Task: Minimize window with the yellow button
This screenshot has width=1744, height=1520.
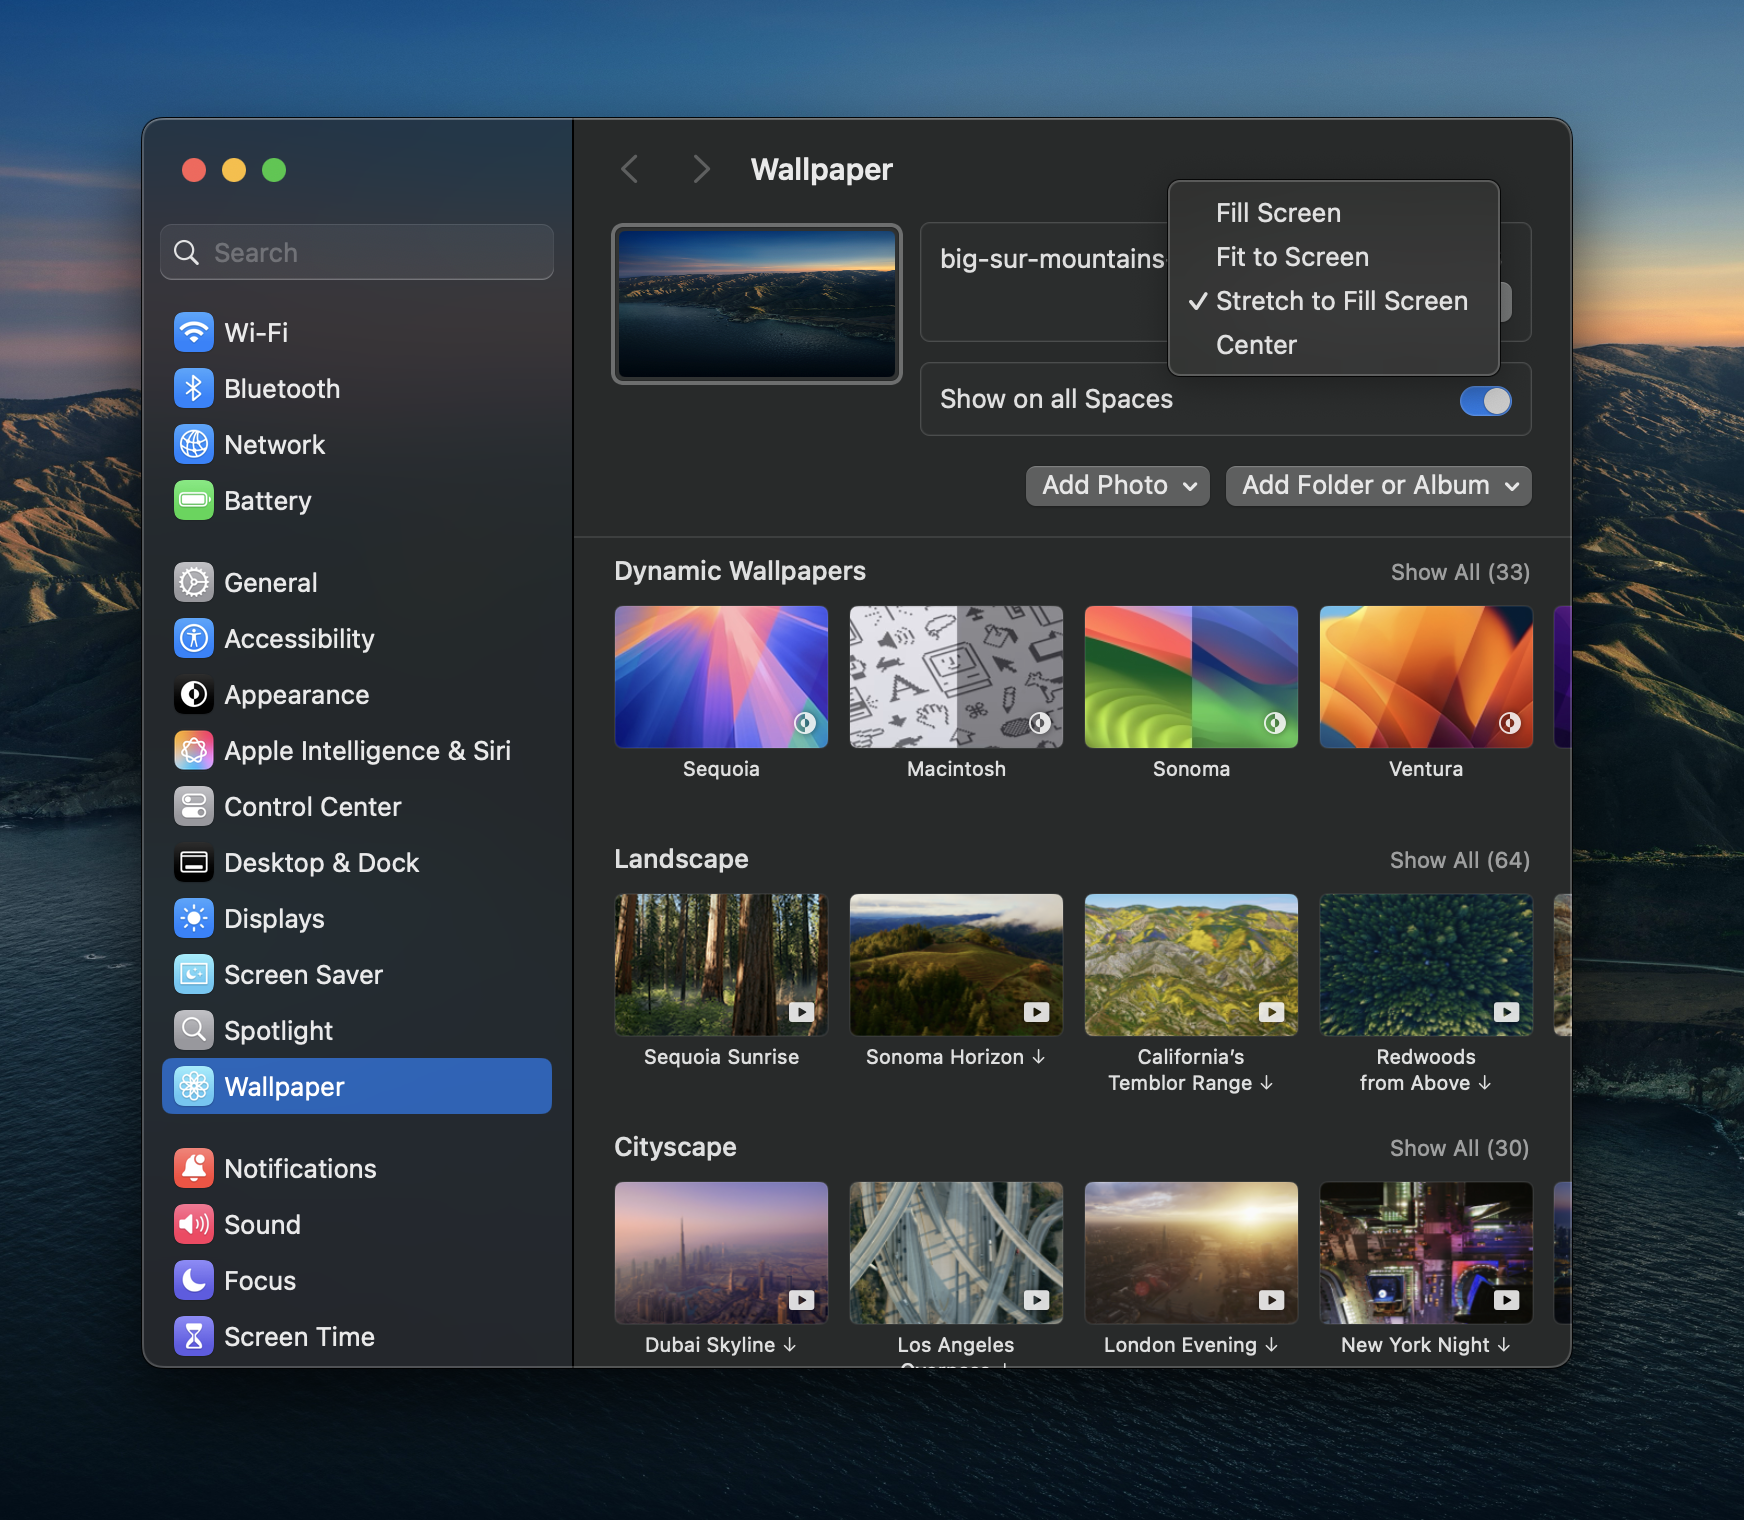Action: (x=234, y=170)
